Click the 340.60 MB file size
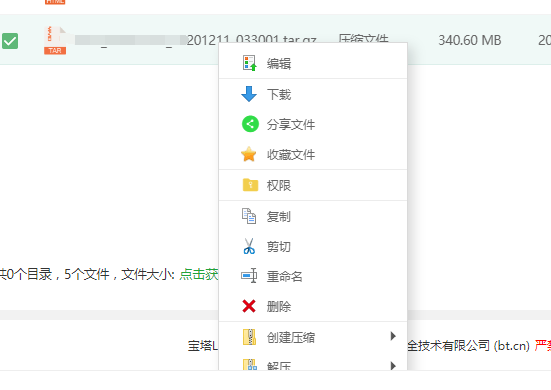This screenshot has height=390, width=551. [x=469, y=40]
